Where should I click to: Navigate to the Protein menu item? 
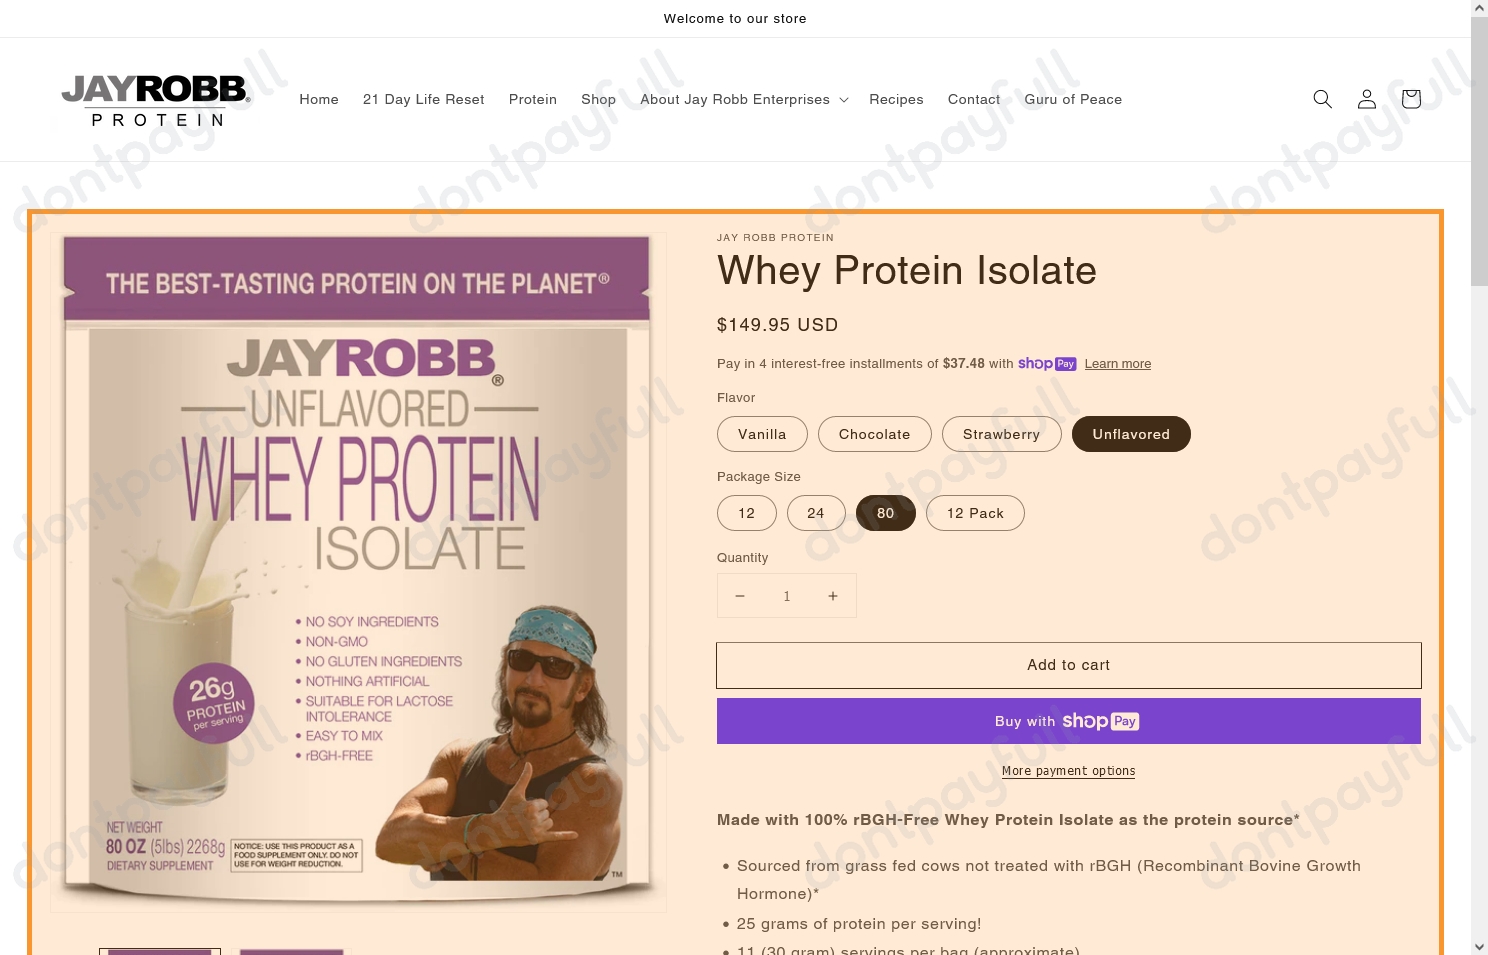click(533, 99)
